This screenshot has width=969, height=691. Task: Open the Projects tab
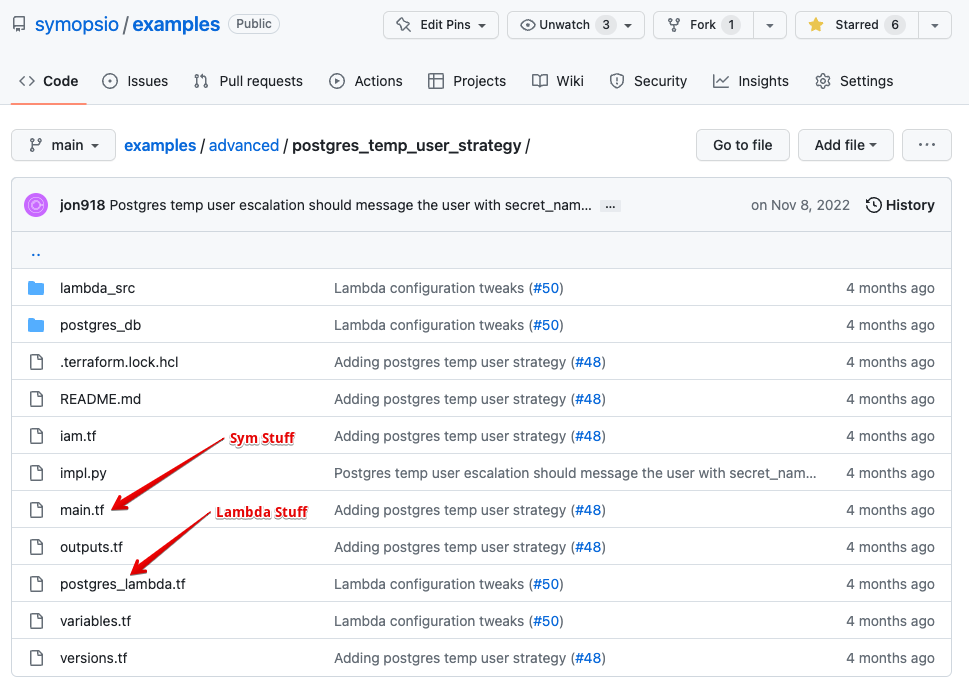[467, 81]
